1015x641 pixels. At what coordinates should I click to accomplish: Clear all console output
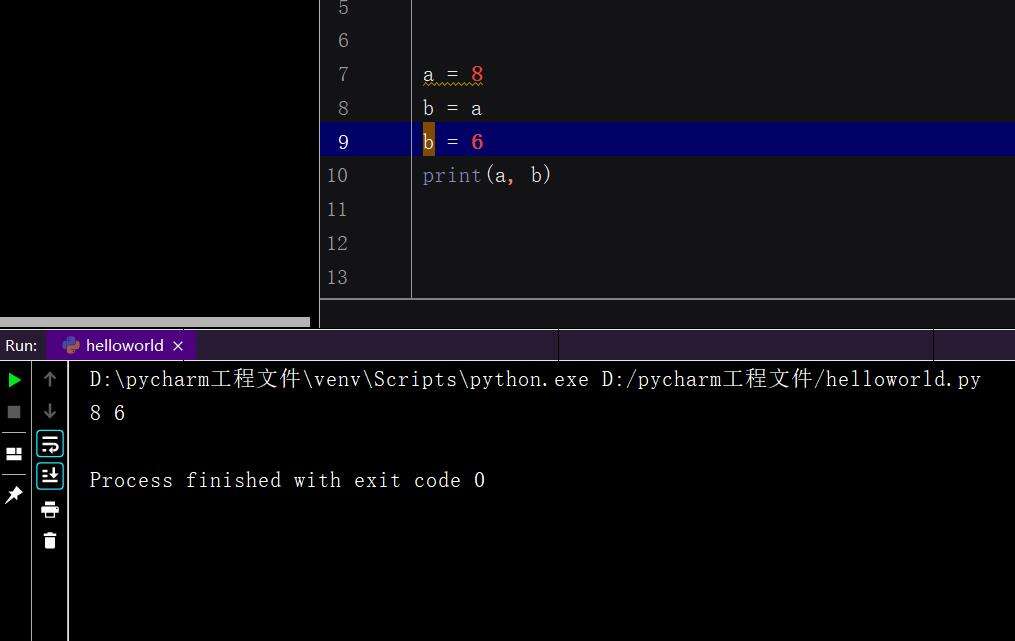(x=49, y=540)
